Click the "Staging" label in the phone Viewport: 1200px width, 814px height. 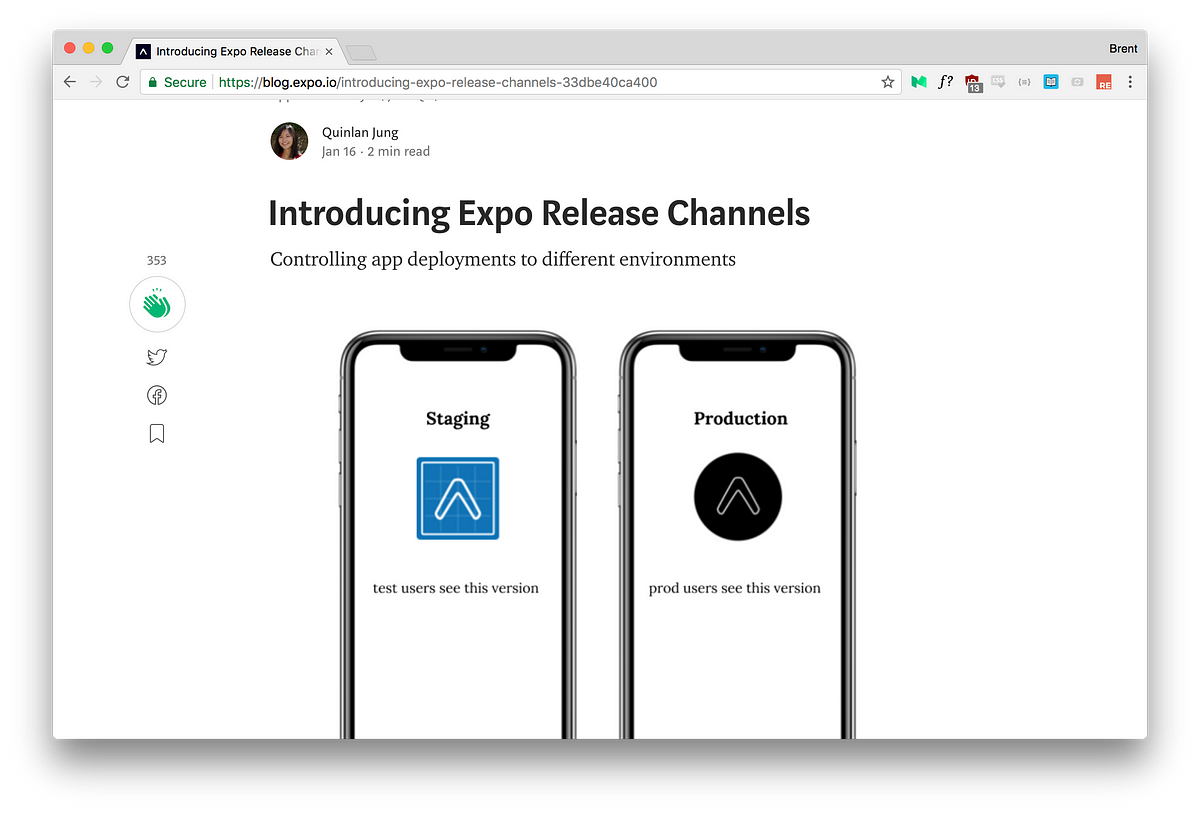click(x=458, y=419)
